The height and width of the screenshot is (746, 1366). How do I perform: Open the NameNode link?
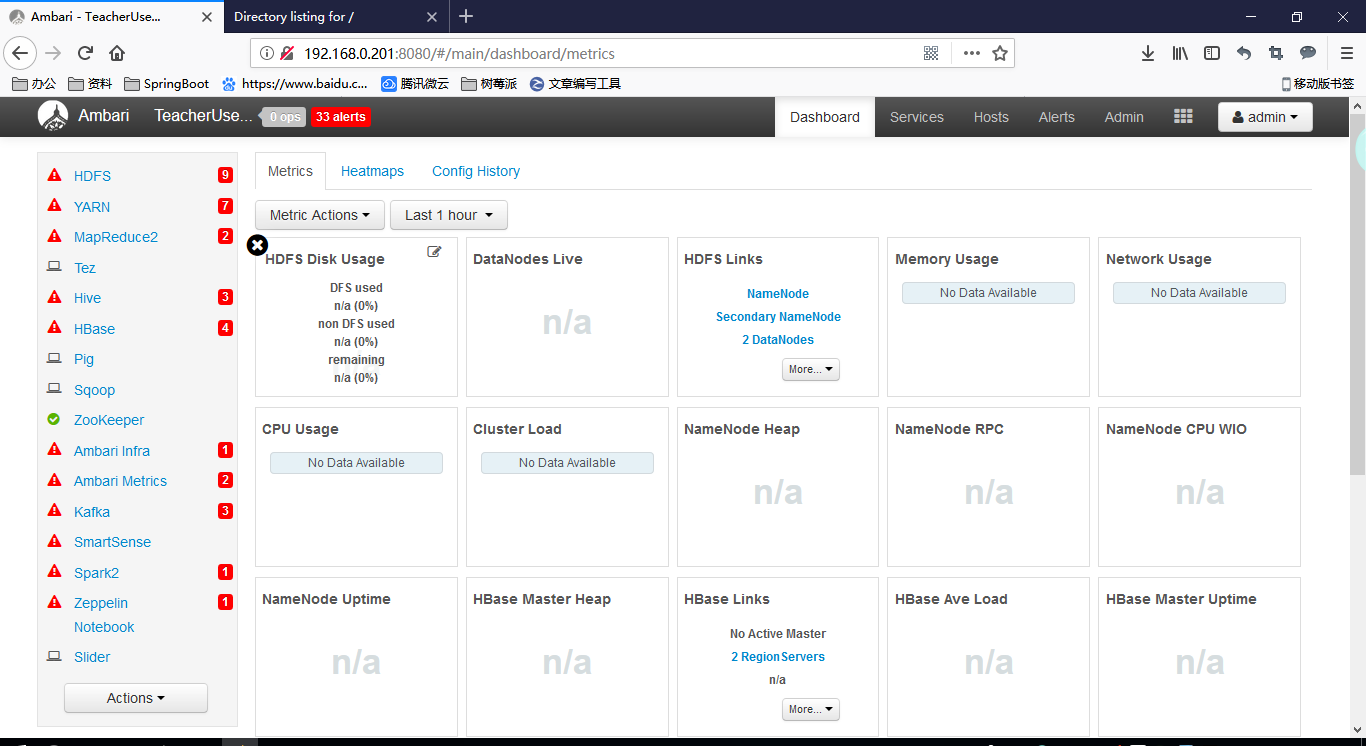coord(778,294)
